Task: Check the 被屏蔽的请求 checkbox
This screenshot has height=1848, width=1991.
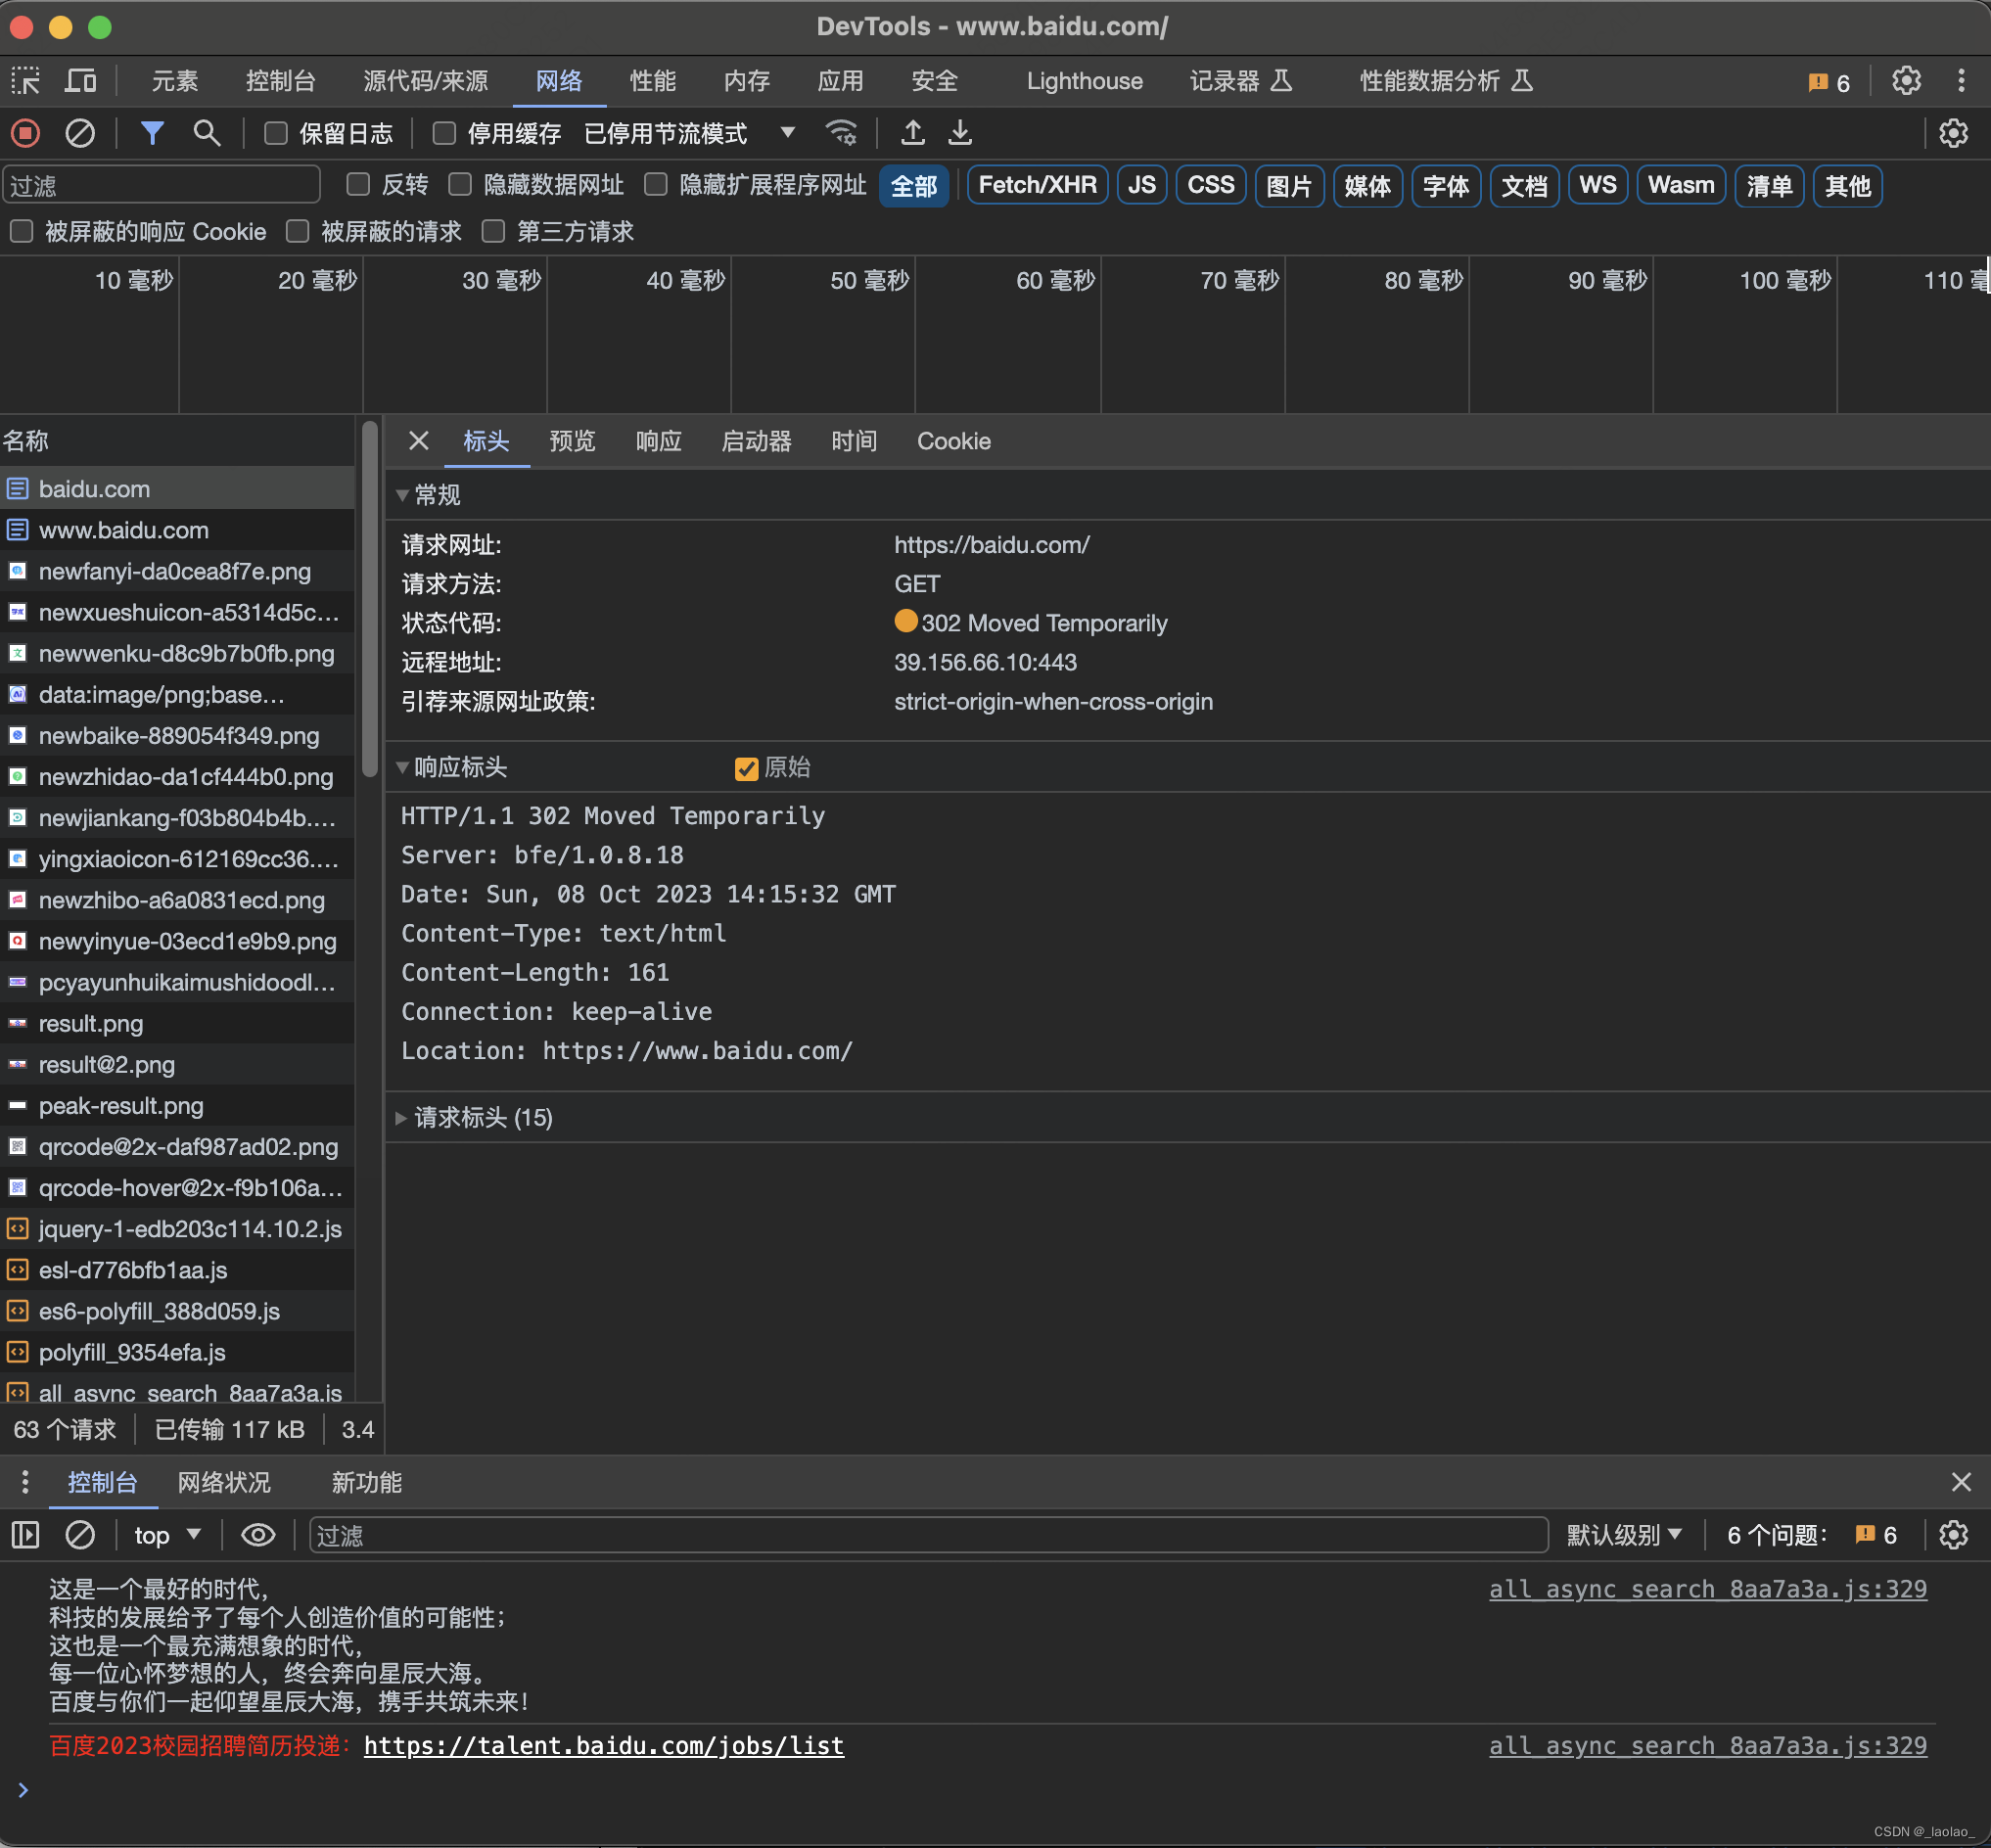Action: pos(298,232)
